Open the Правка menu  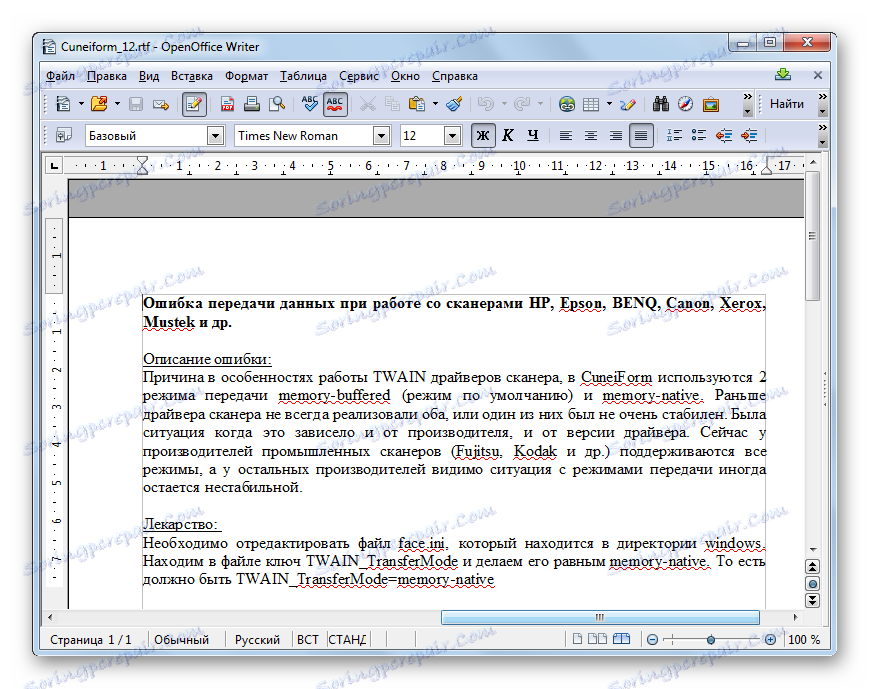tap(107, 76)
